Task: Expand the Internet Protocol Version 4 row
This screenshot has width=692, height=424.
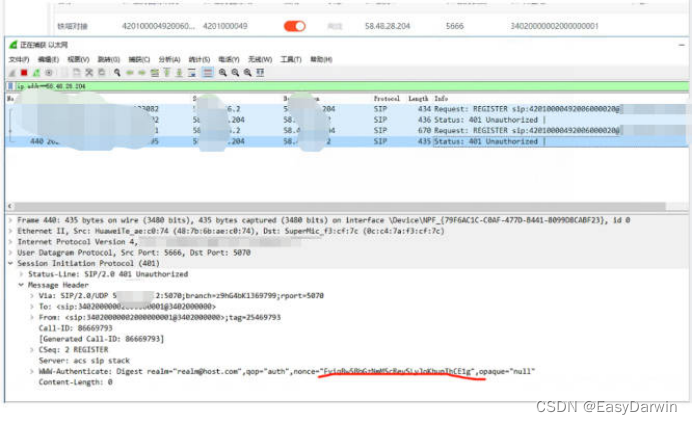Action: click(x=11, y=242)
